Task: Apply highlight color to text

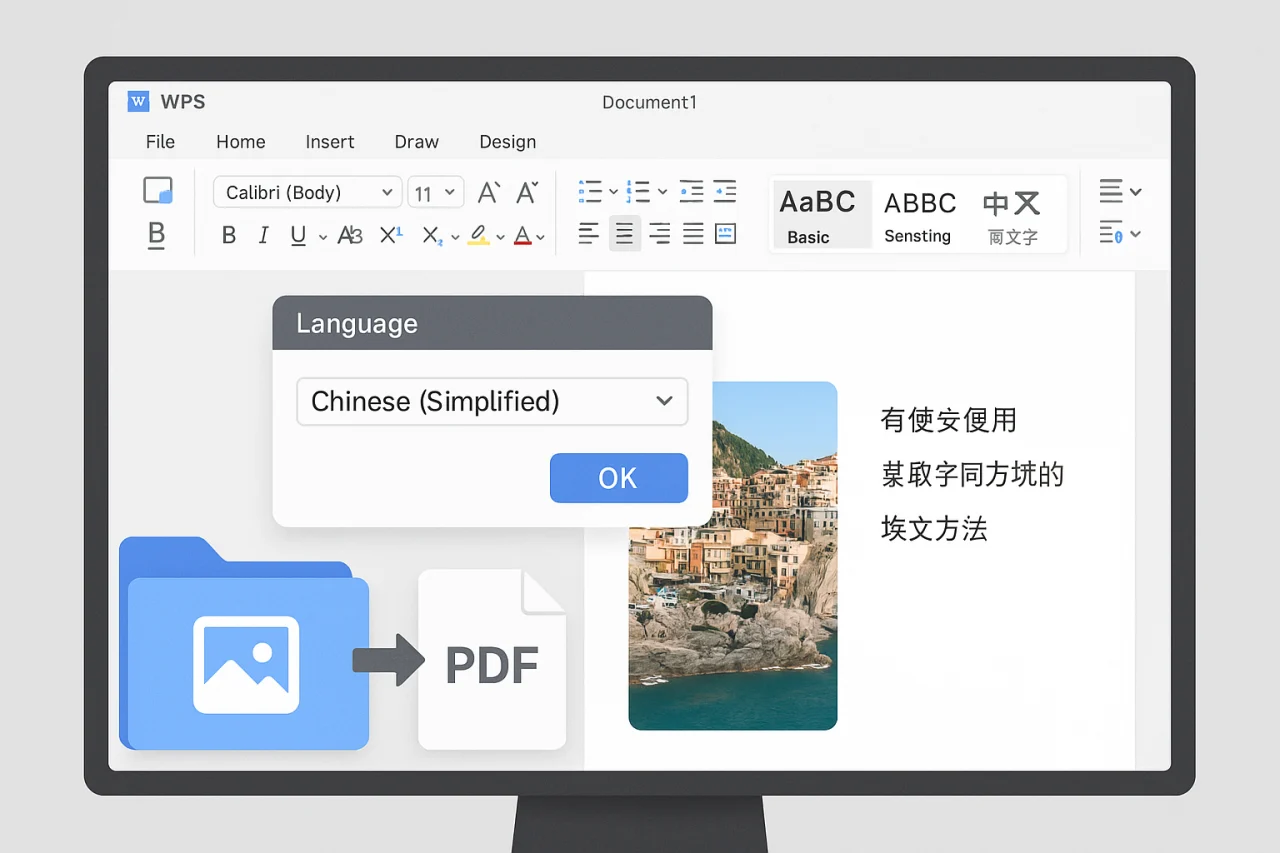Action: click(479, 234)
